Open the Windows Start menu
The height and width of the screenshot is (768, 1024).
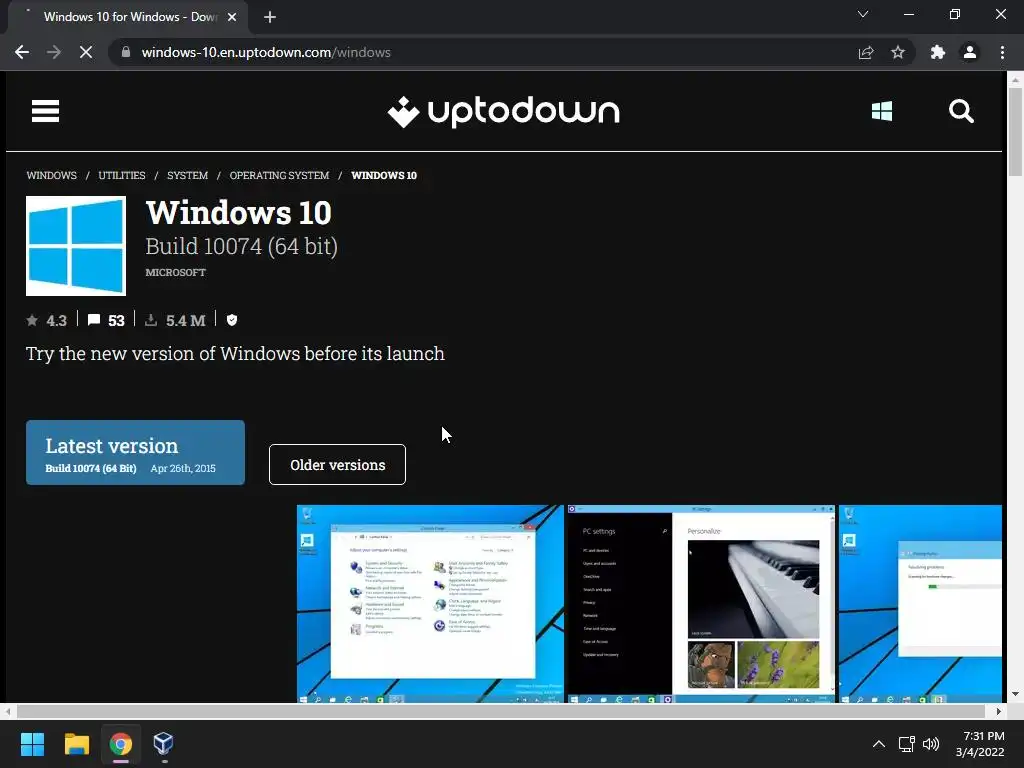click(32, 744)
